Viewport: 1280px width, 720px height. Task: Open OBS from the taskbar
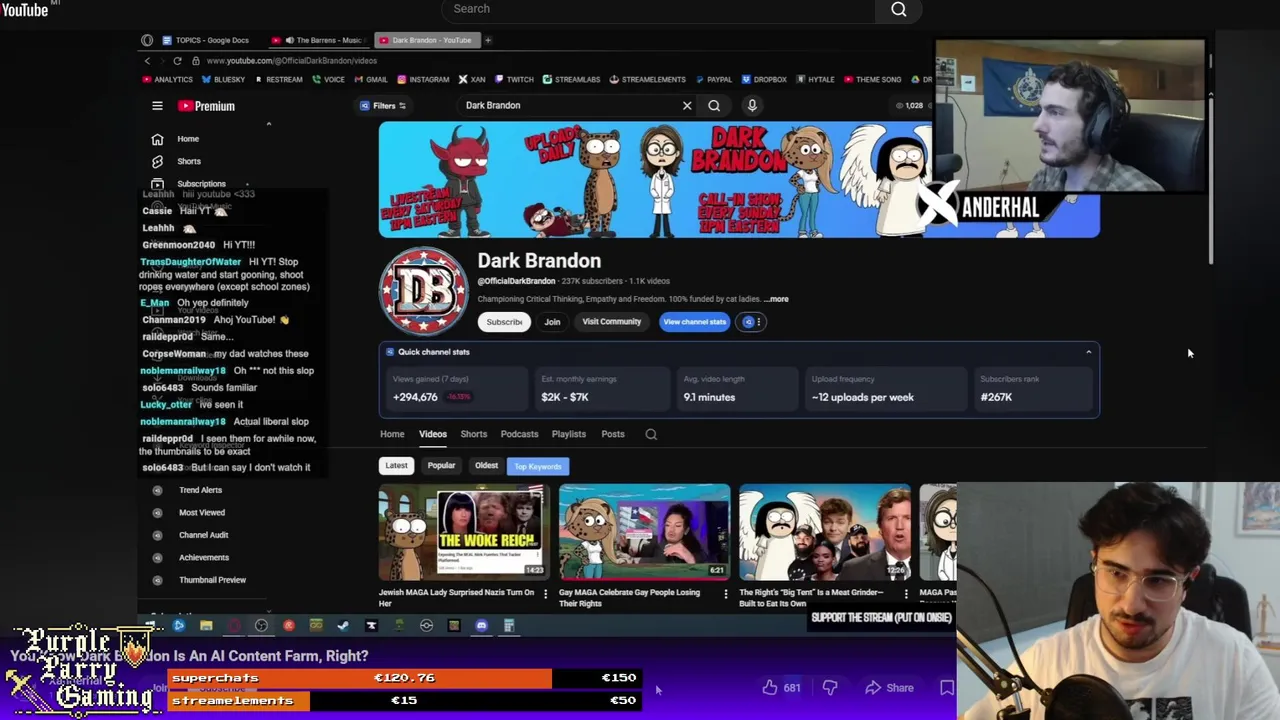point(261,626)
